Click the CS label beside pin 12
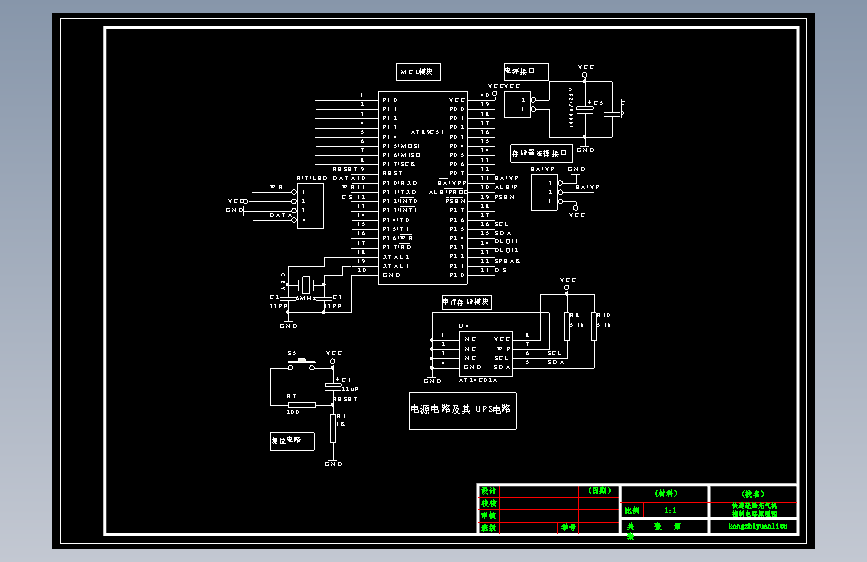The image size is (867, 562). click(x=347, y=197)
